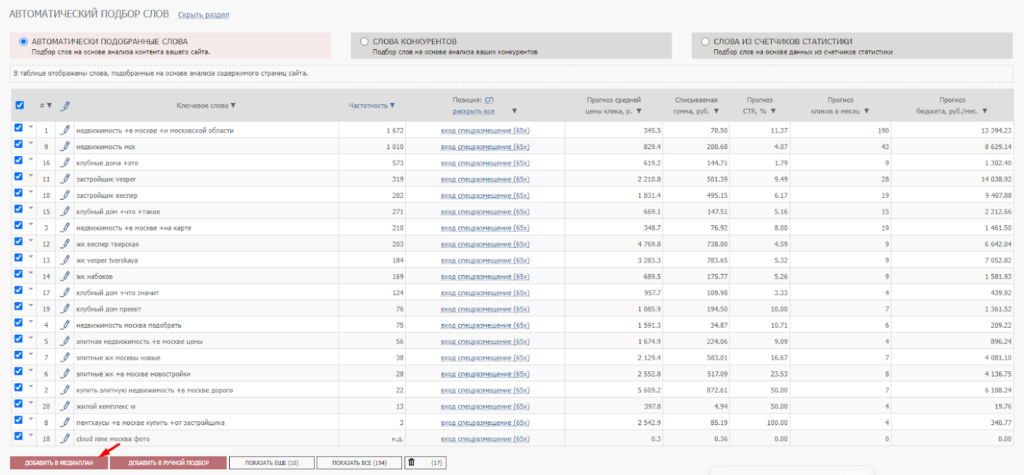Screen dimensions: 1024x475
Task: Click pencil icon beside 'жк веспер тверская'
Action: 65,244
